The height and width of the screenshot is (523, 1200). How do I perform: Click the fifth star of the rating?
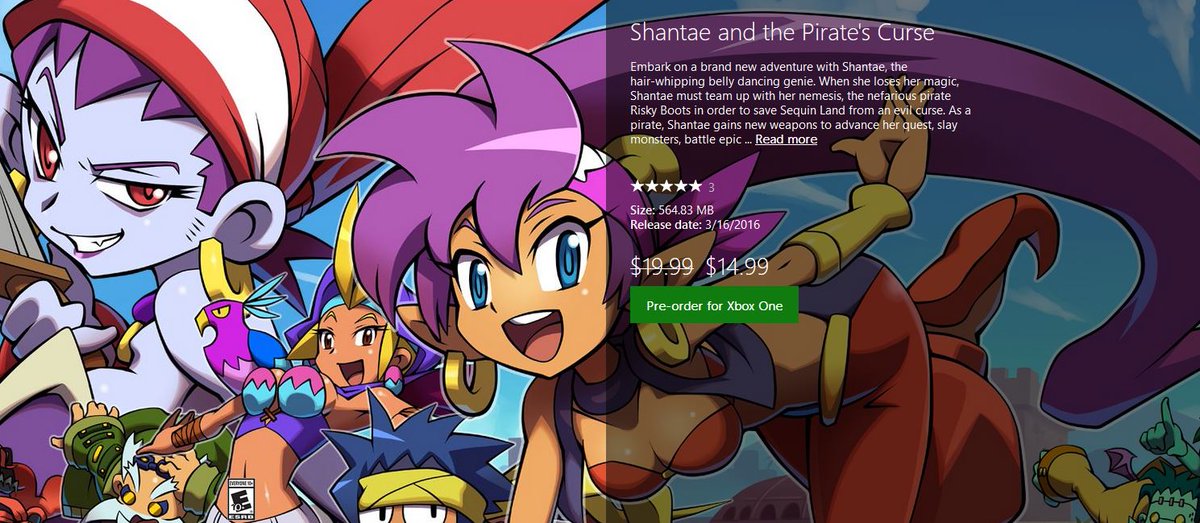click(x=694, y=187)
